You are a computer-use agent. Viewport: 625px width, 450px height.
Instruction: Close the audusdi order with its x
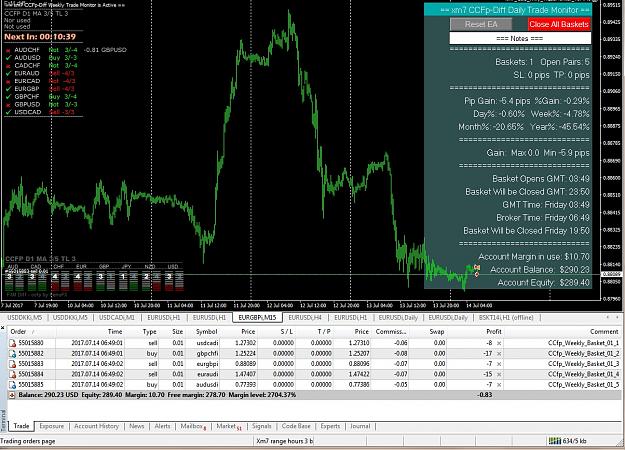[499, 385]
